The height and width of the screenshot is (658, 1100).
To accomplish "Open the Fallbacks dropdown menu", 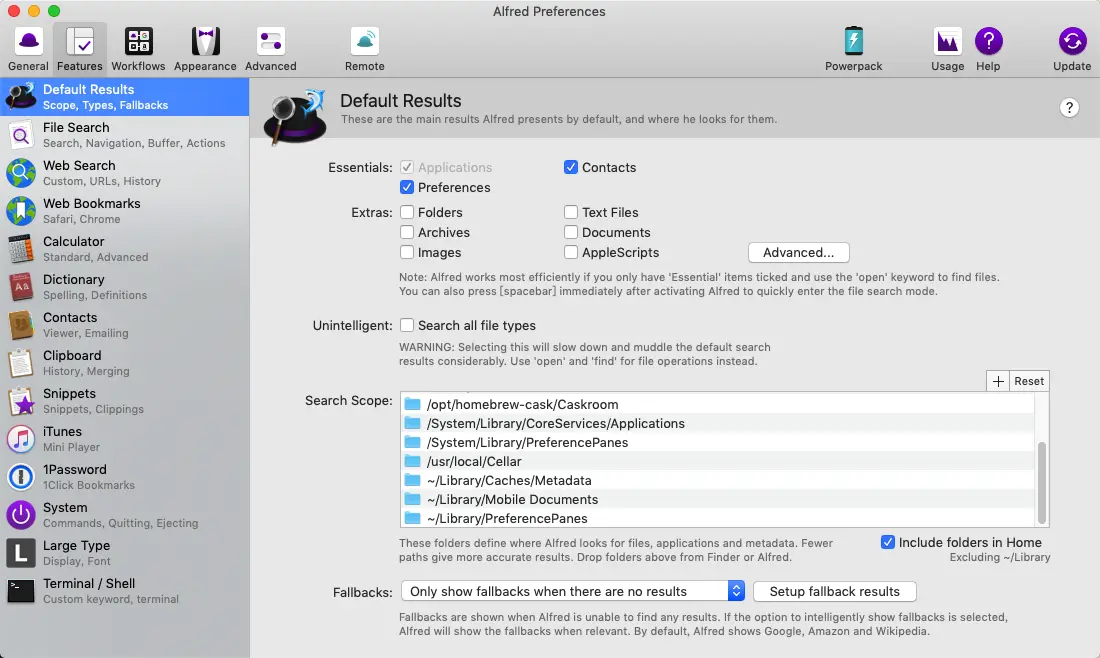I will (x=572, y=591).
